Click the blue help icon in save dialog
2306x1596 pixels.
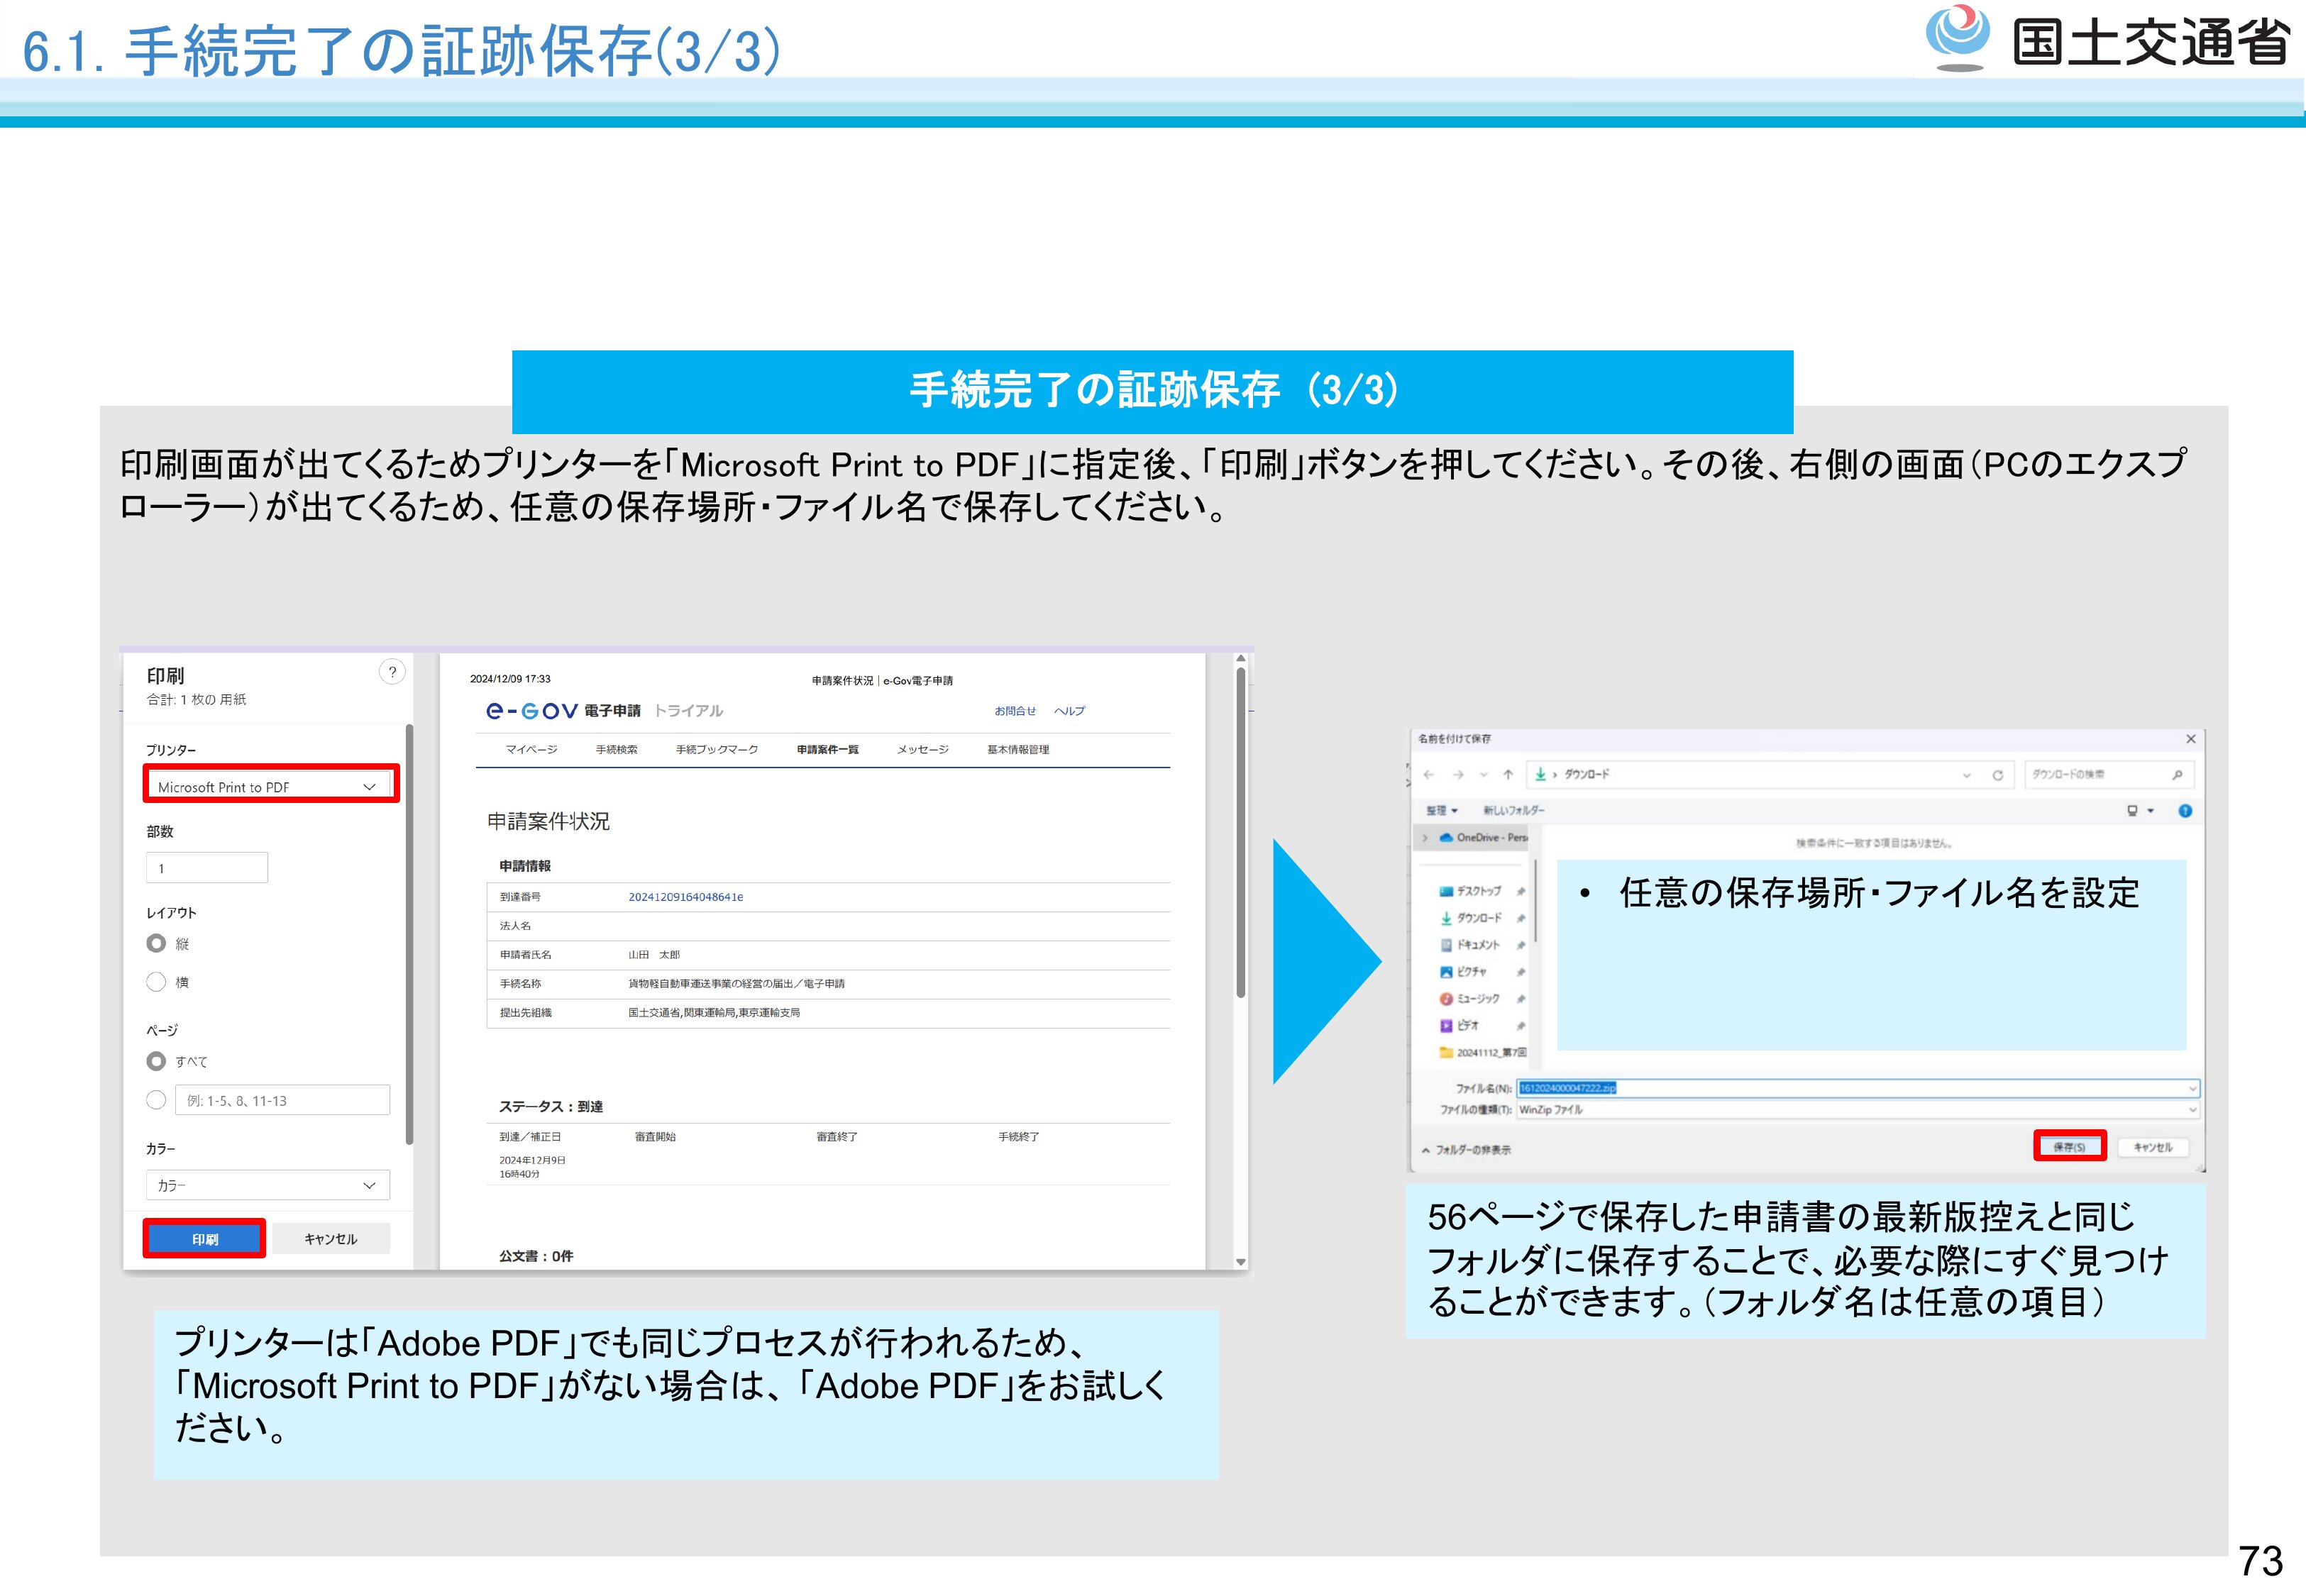2185,811
